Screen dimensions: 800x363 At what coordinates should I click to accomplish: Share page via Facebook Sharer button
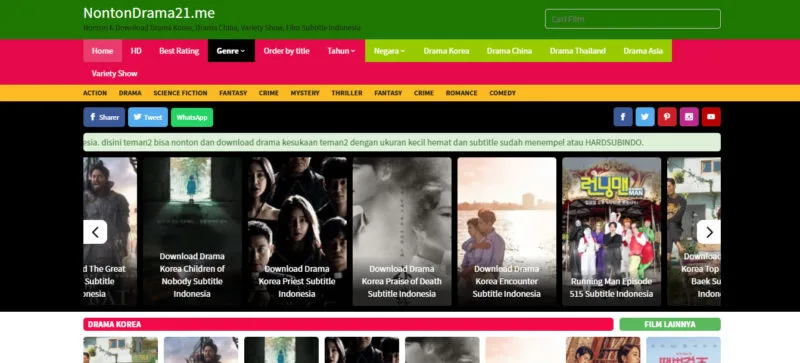coord(104,117)
